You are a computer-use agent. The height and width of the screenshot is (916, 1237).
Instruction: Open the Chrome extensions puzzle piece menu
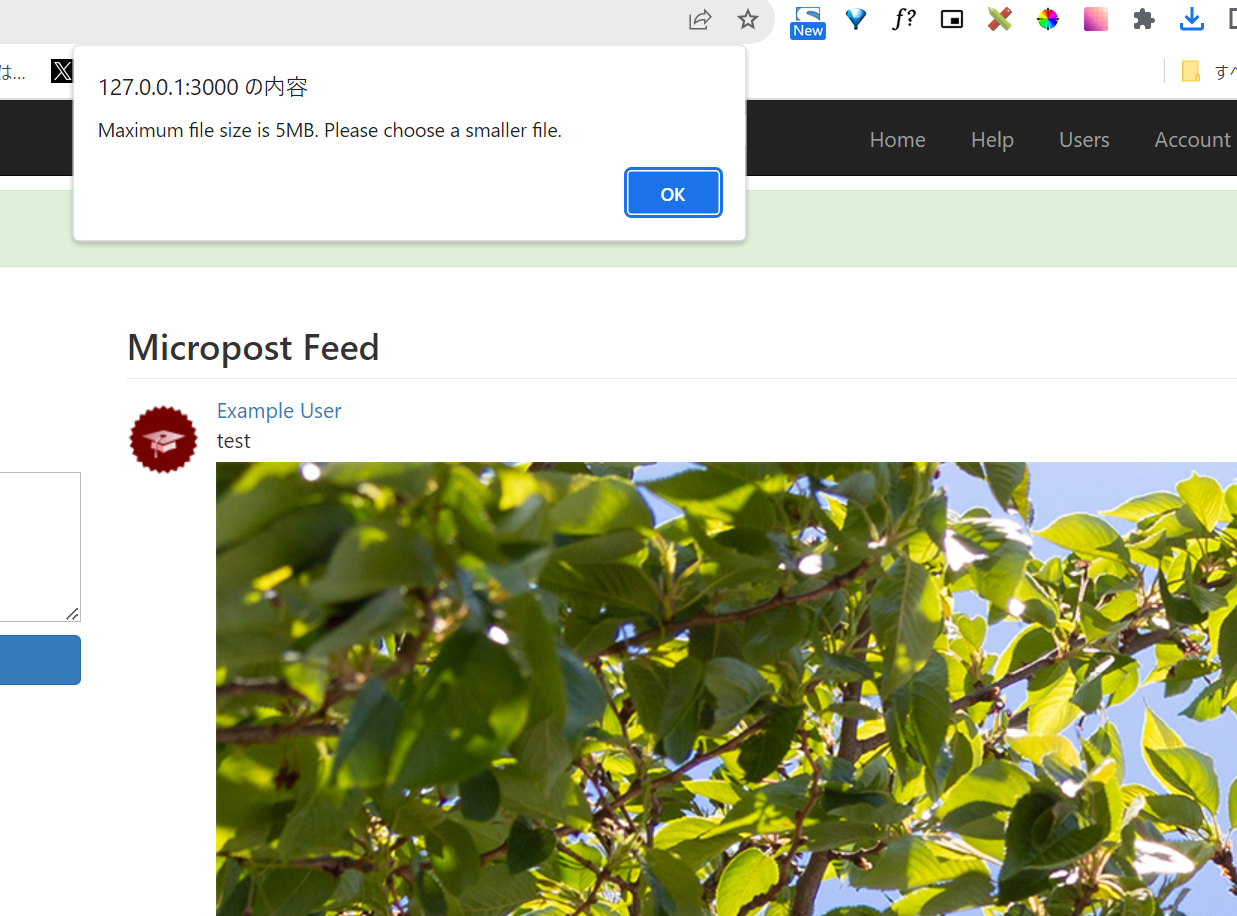[1144, 19]
